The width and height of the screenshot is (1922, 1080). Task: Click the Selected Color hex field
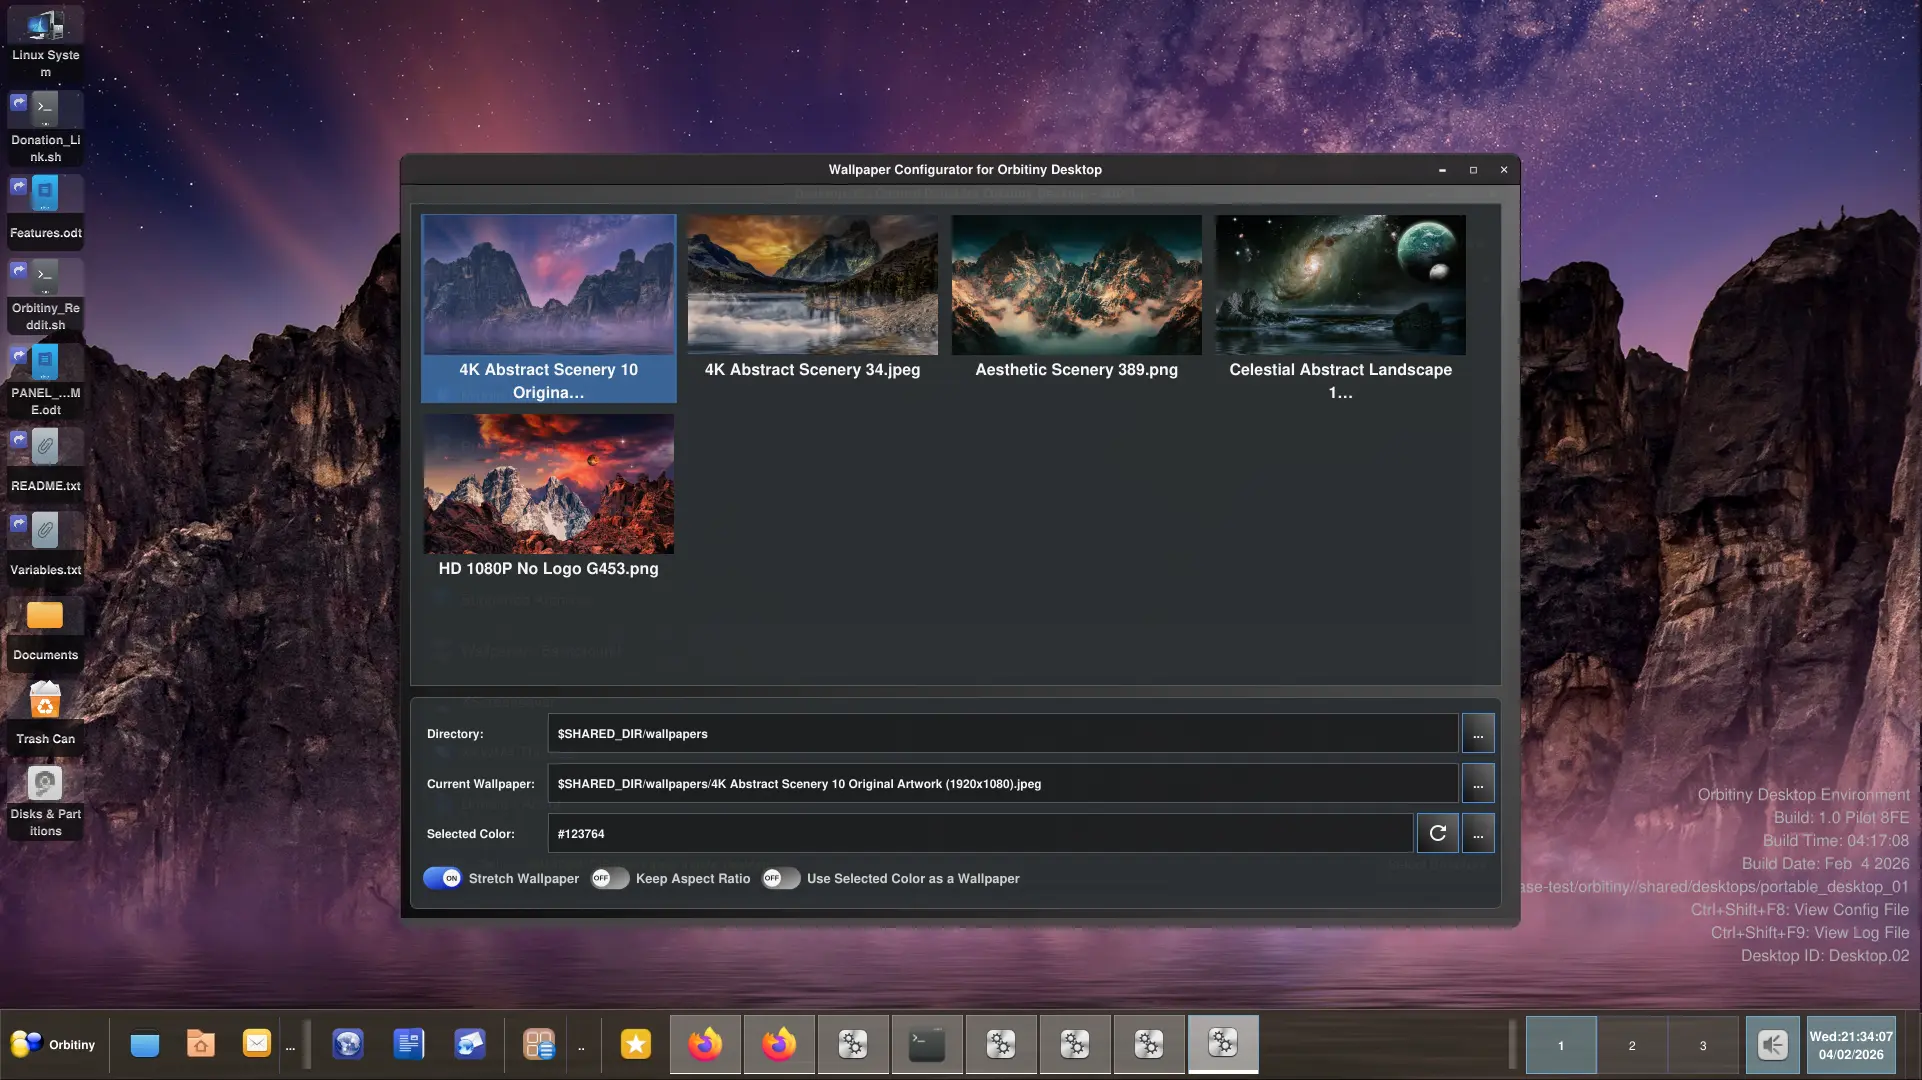click(980, 834)
